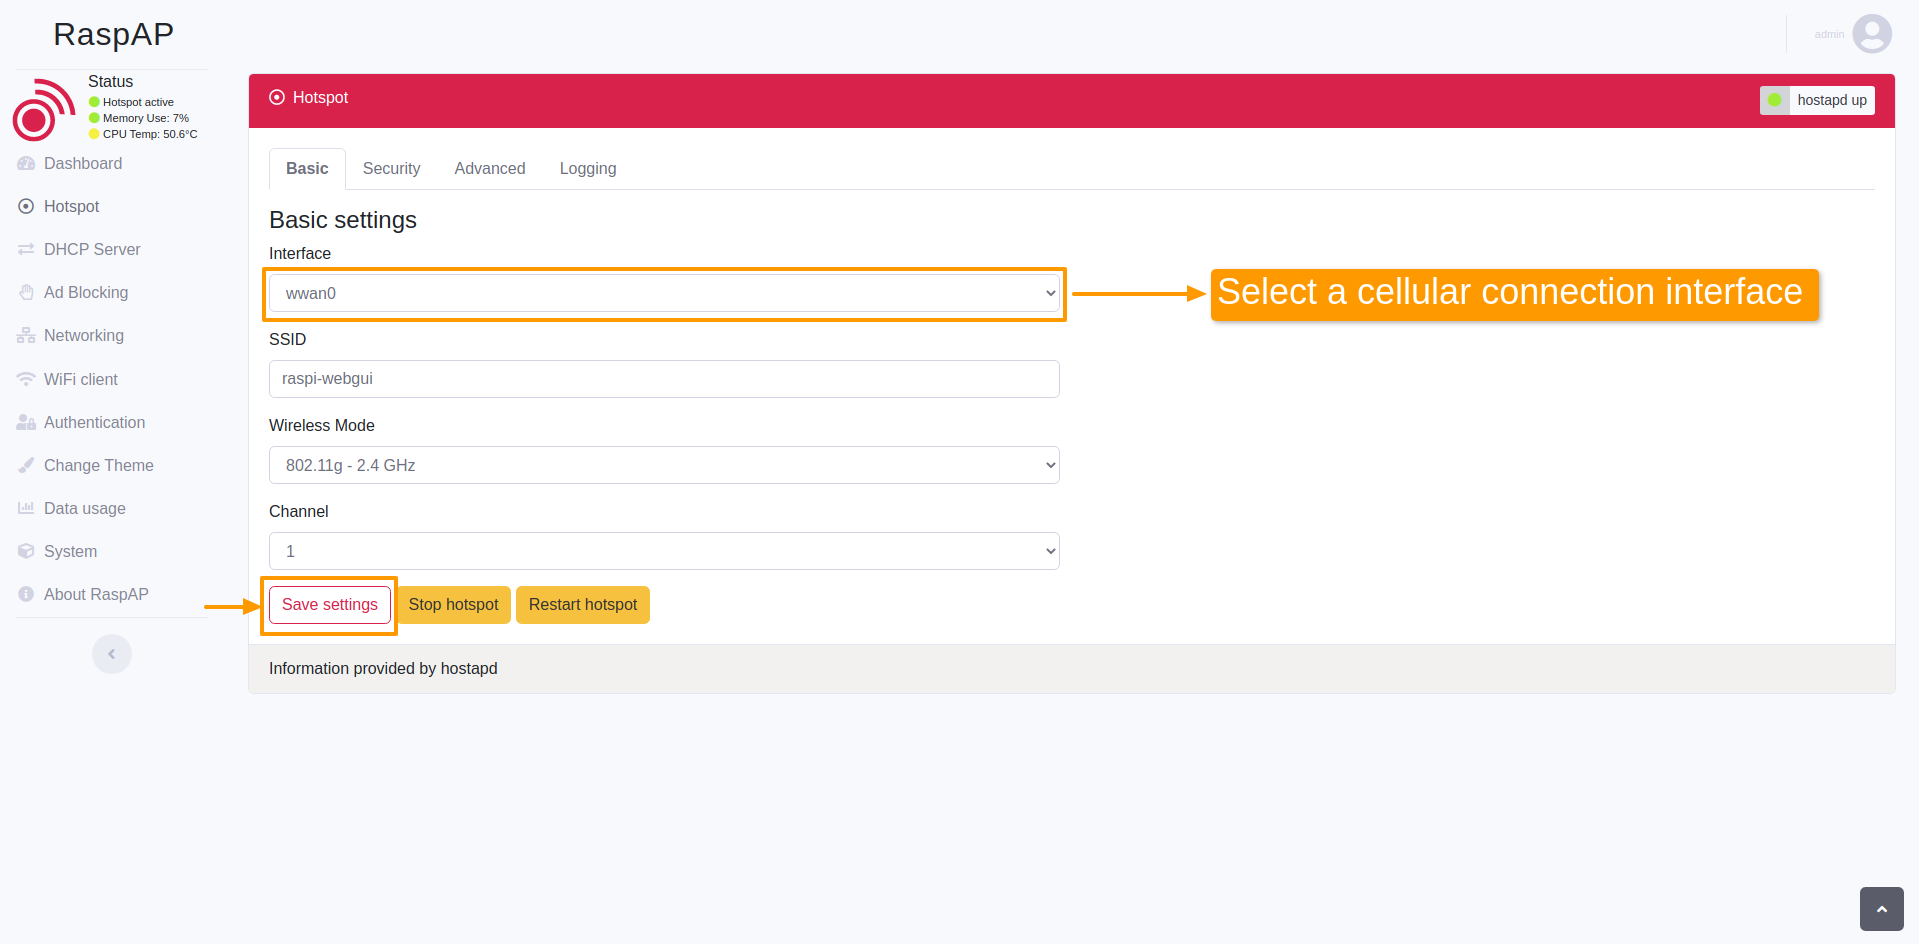This screenshot has height=944, width=1919.
Task: Click the Authentication user-lock icon
Action: pos(26,422)
